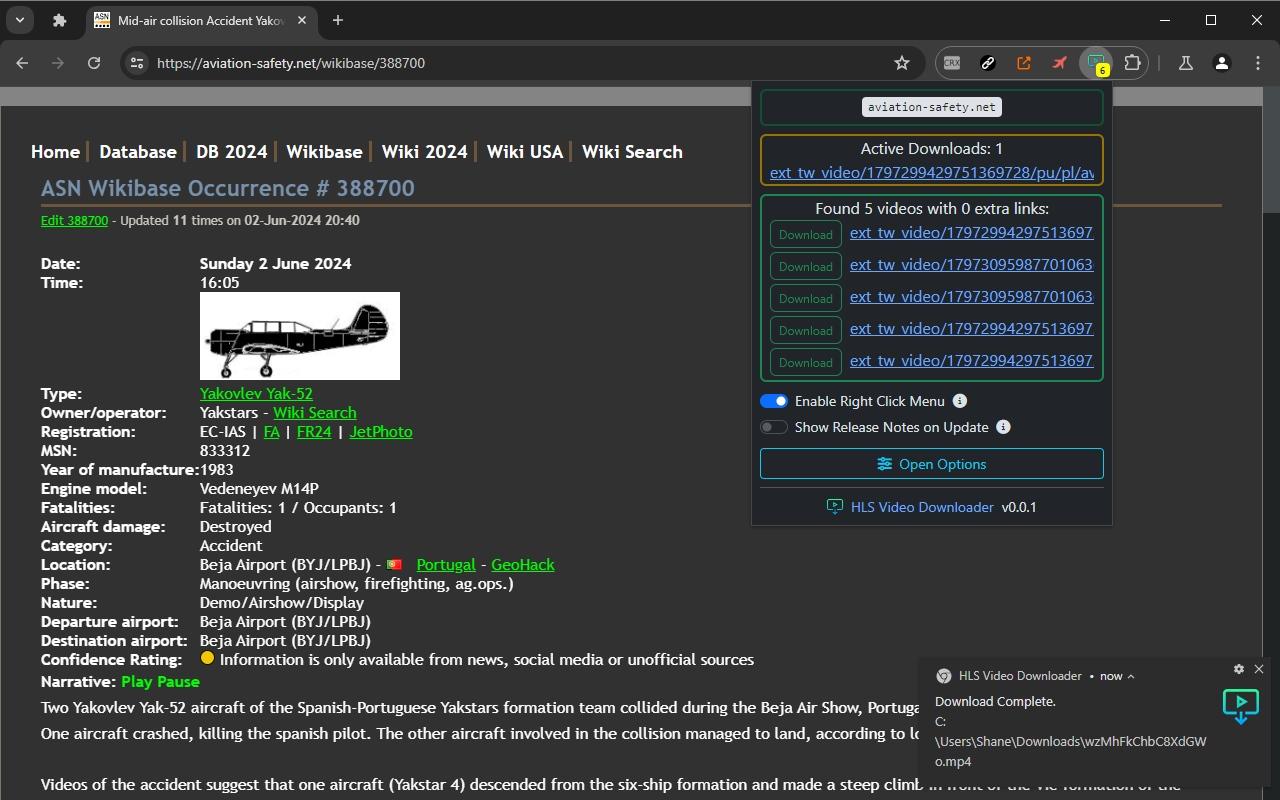Open the HLS Video Downloader extension icon
This screenshot has width=1280, height=800.
point(1095,62)
